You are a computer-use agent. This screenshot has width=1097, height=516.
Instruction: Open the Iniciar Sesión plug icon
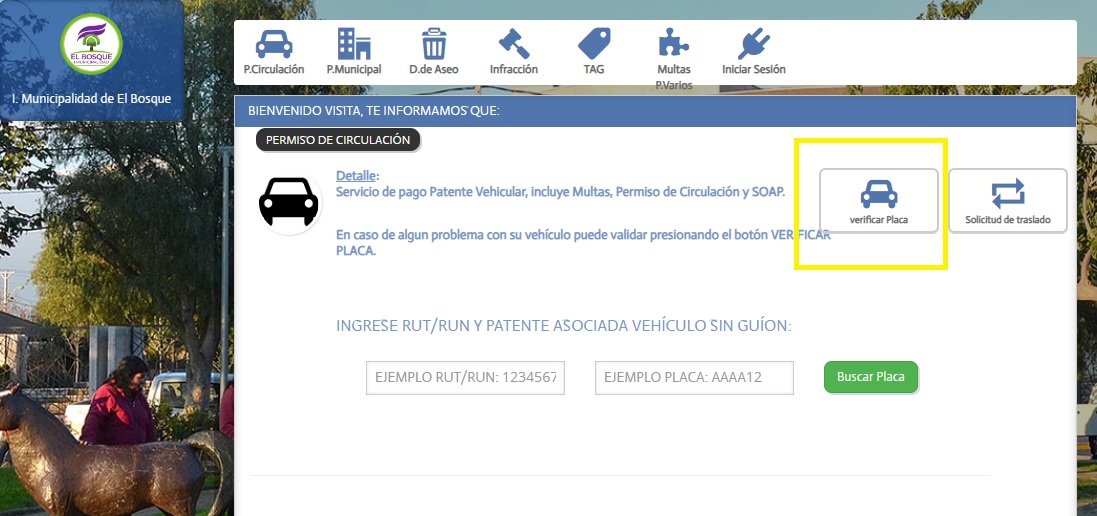coord(753,43)
